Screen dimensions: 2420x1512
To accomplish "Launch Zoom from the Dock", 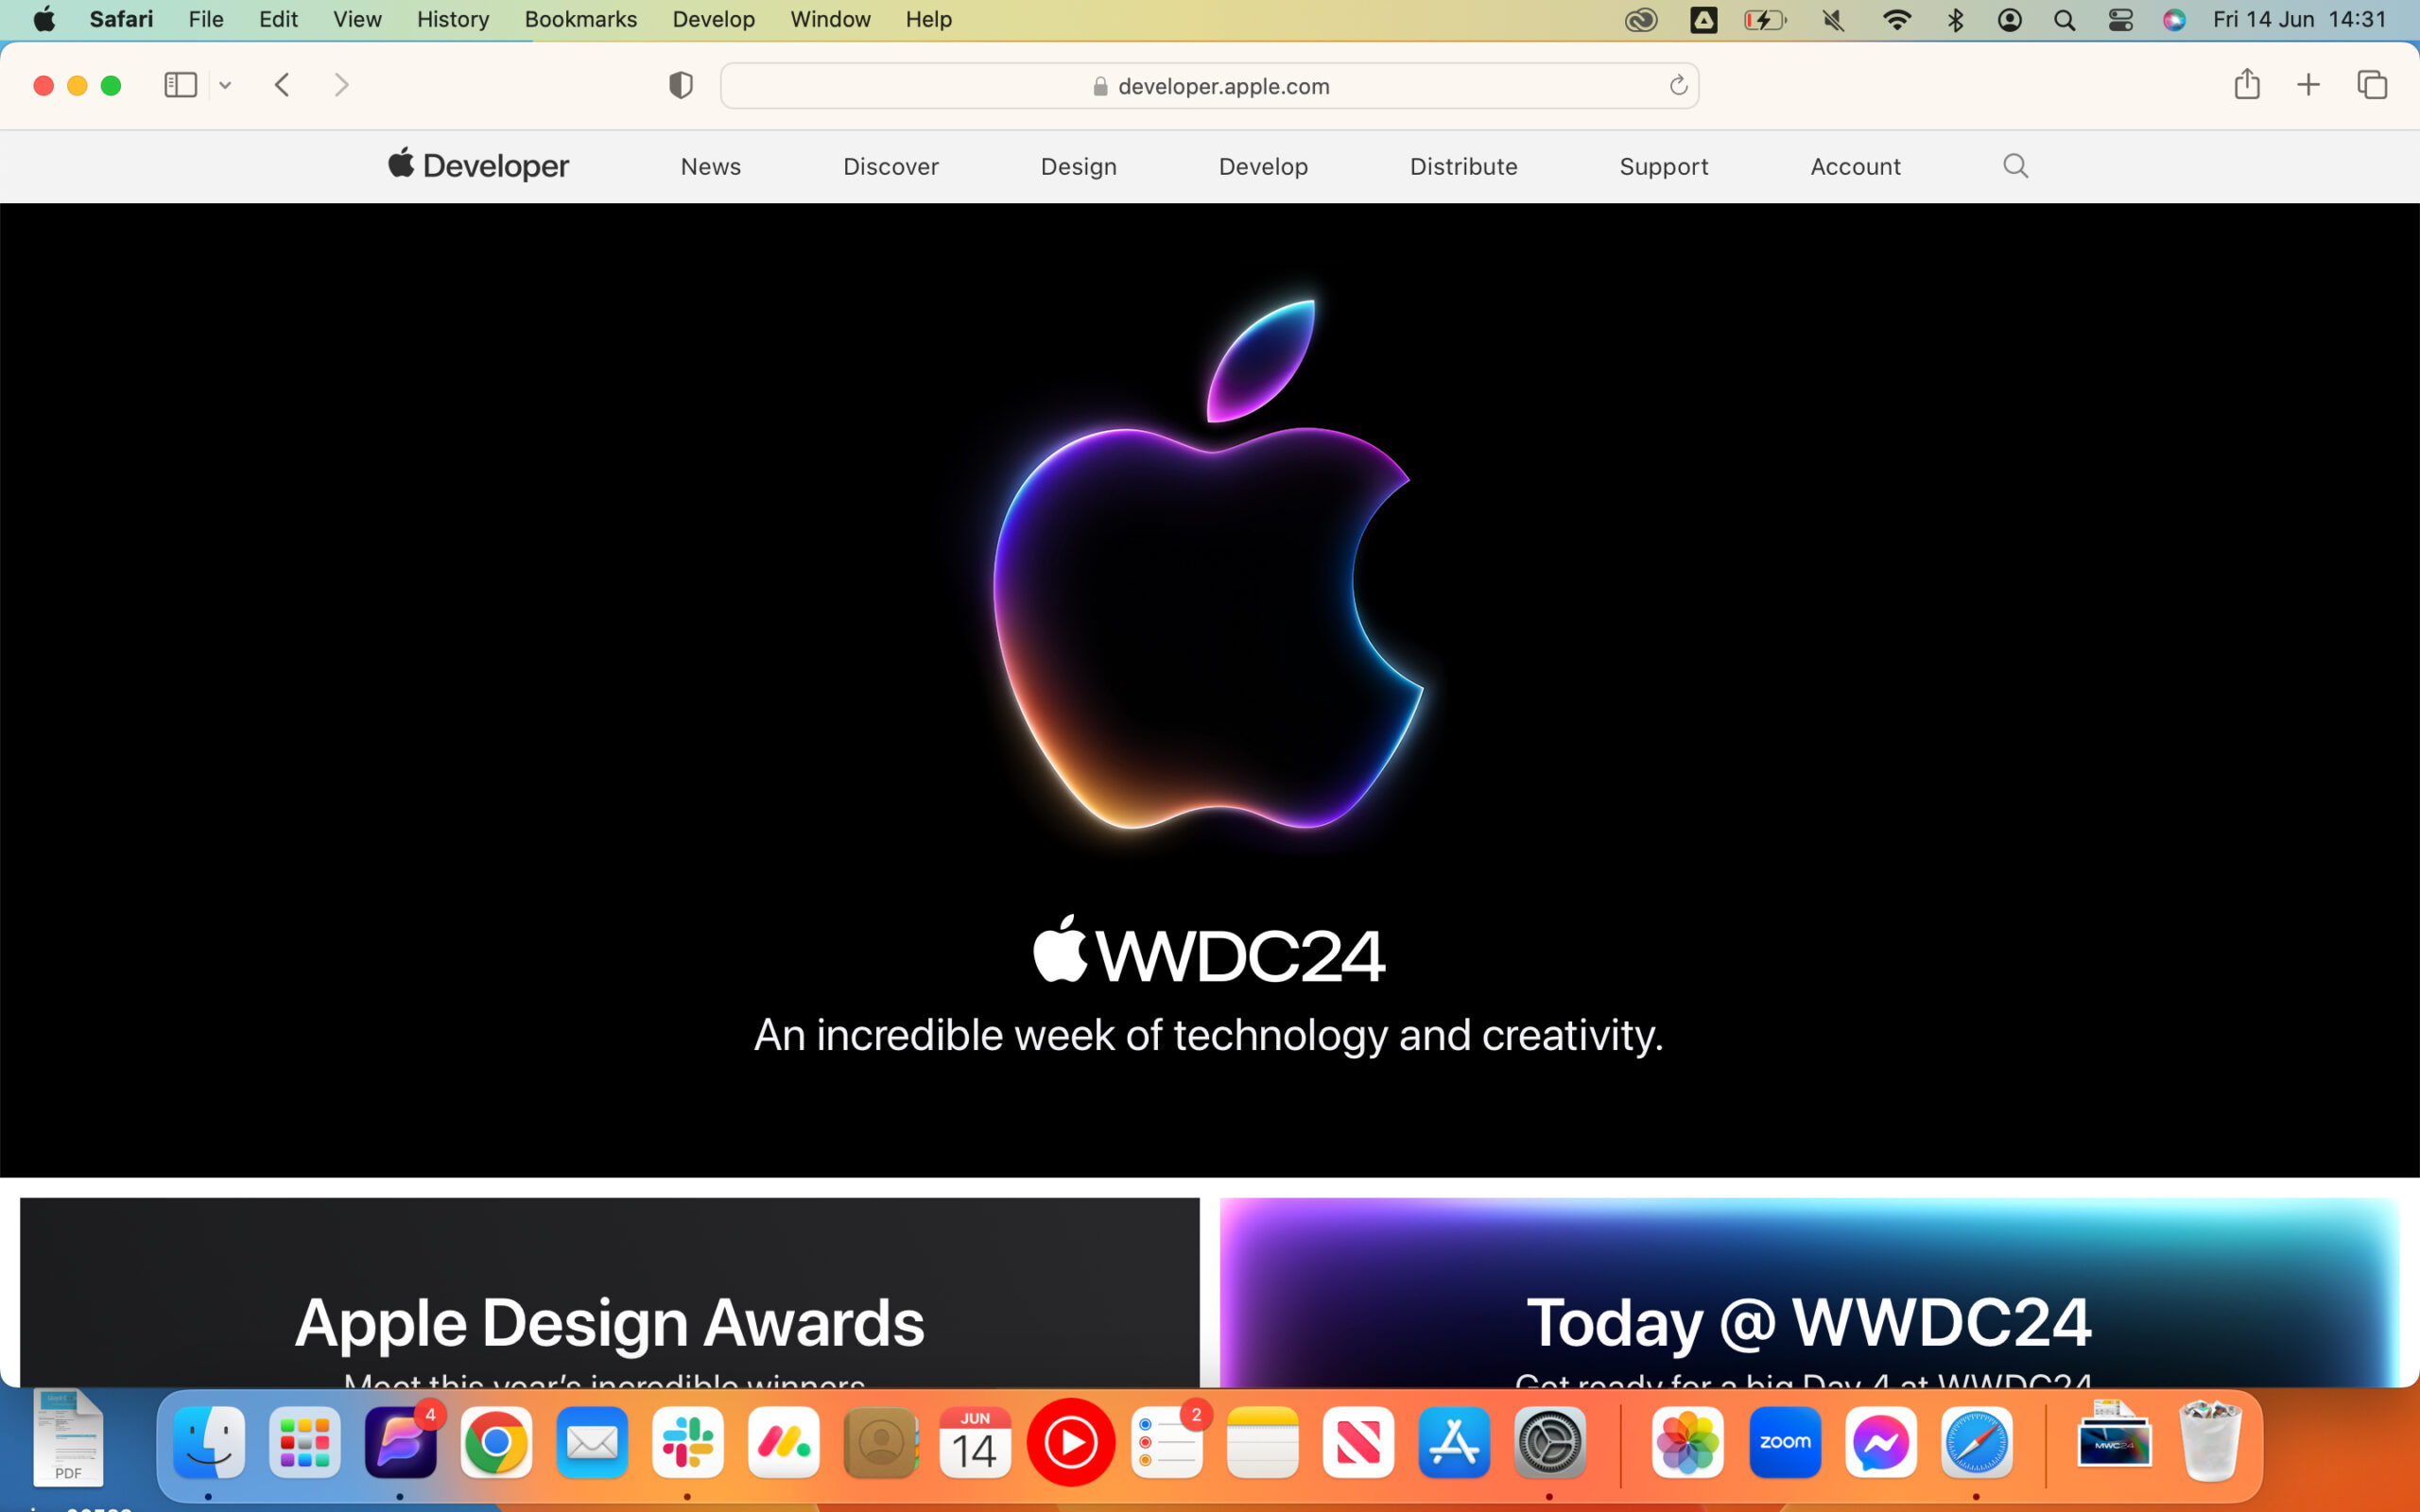I will click(1785, 1442).
